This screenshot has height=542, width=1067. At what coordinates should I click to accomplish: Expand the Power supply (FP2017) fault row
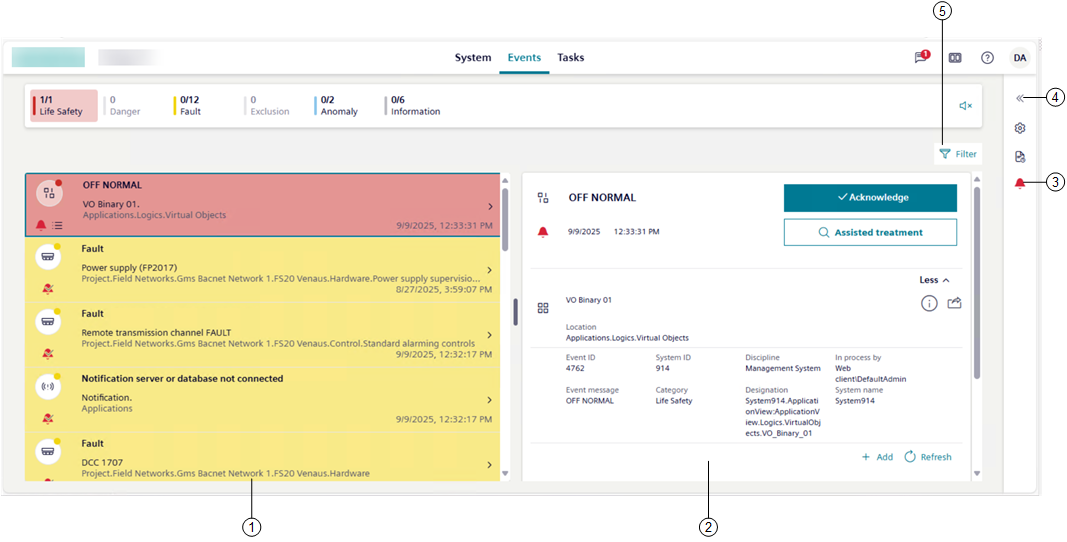pos(489,270)
